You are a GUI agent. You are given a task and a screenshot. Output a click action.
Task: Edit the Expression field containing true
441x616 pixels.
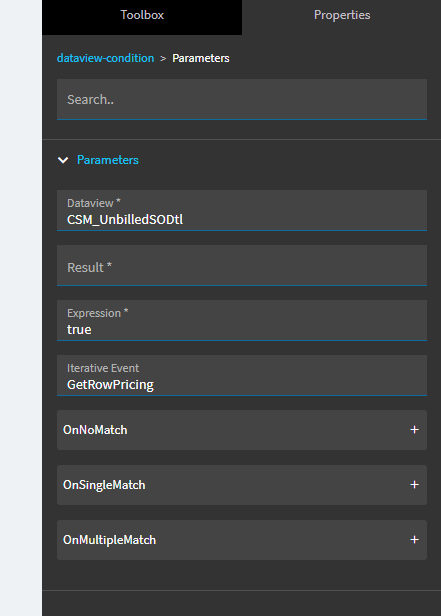tap(242, 321)
